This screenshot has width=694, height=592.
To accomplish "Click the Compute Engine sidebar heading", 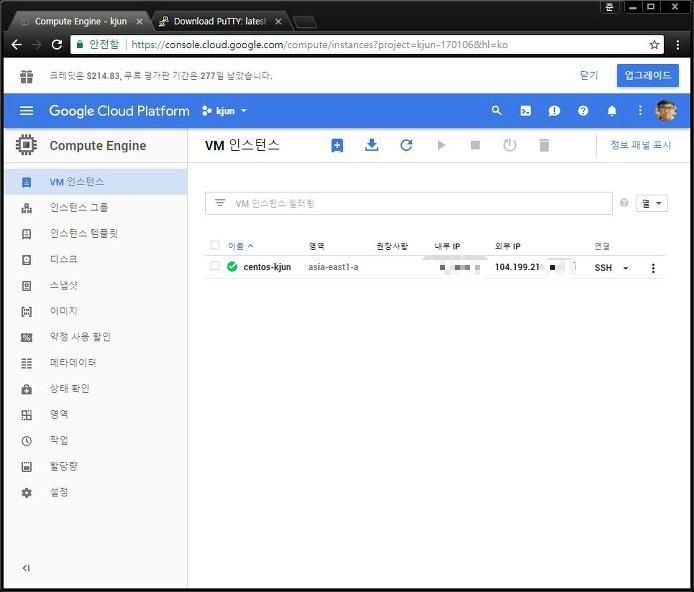I will tap(98, 146).
